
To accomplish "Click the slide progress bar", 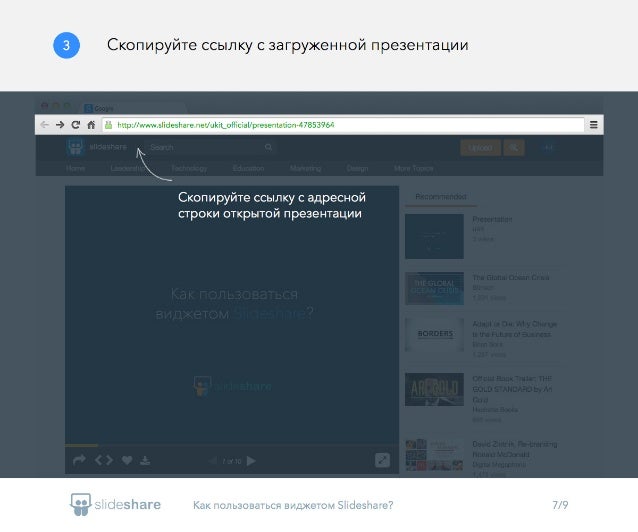I will (x=232, y=445).
